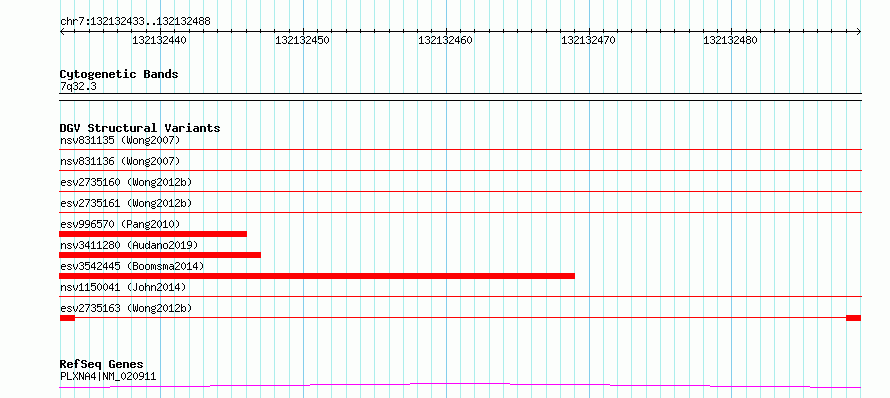Open variant esv3542445 (Boomsma2014)

pos(132,266)
